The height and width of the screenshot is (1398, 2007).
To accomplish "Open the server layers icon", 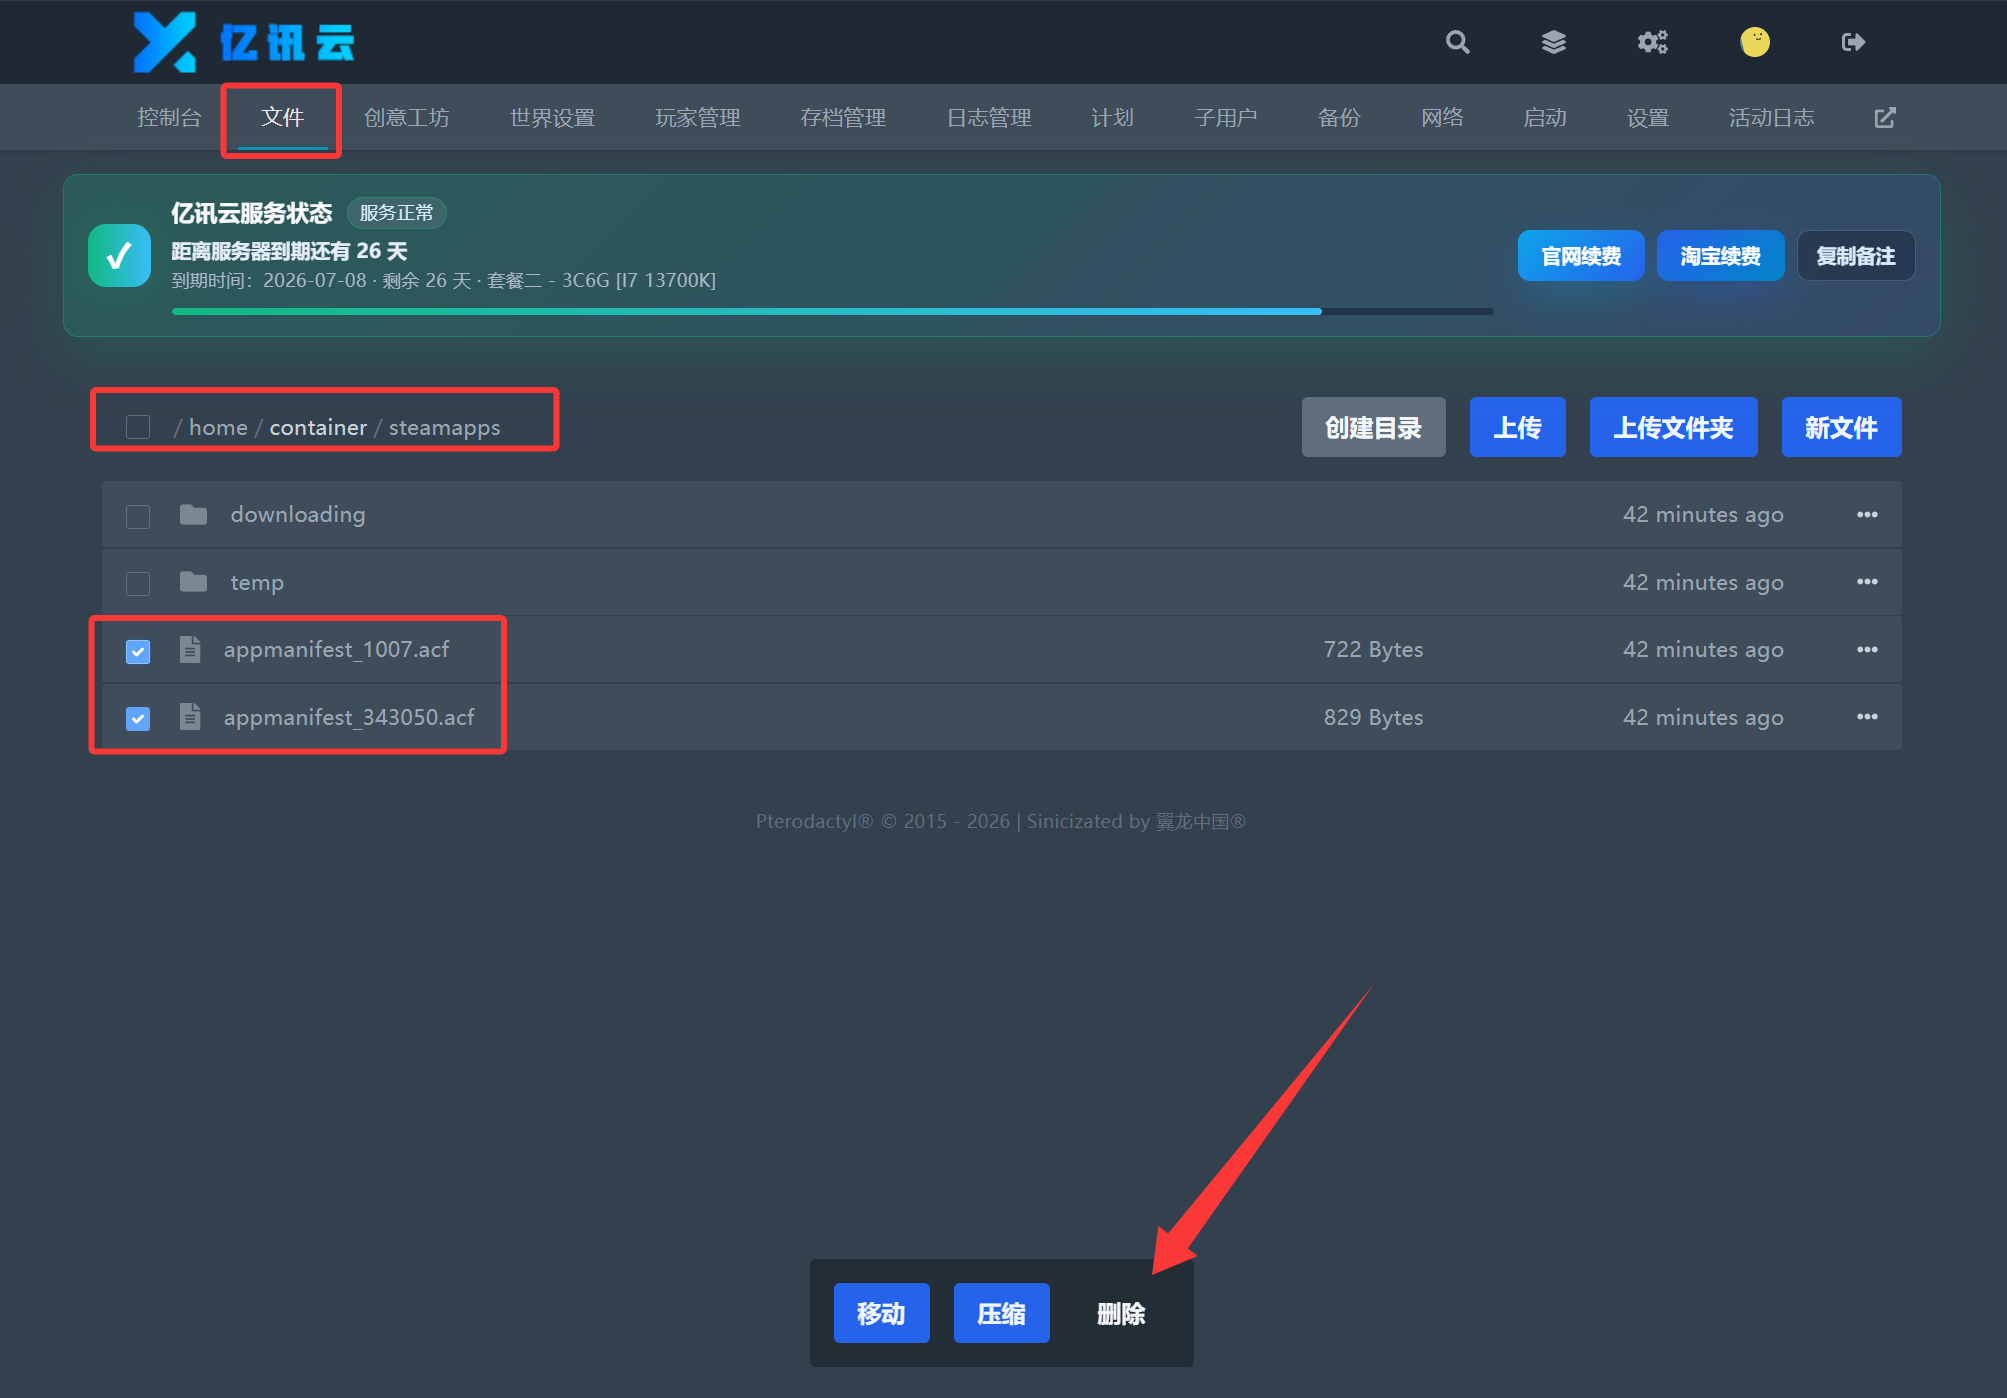I will pyautogui.click(x=1554, y=42).
